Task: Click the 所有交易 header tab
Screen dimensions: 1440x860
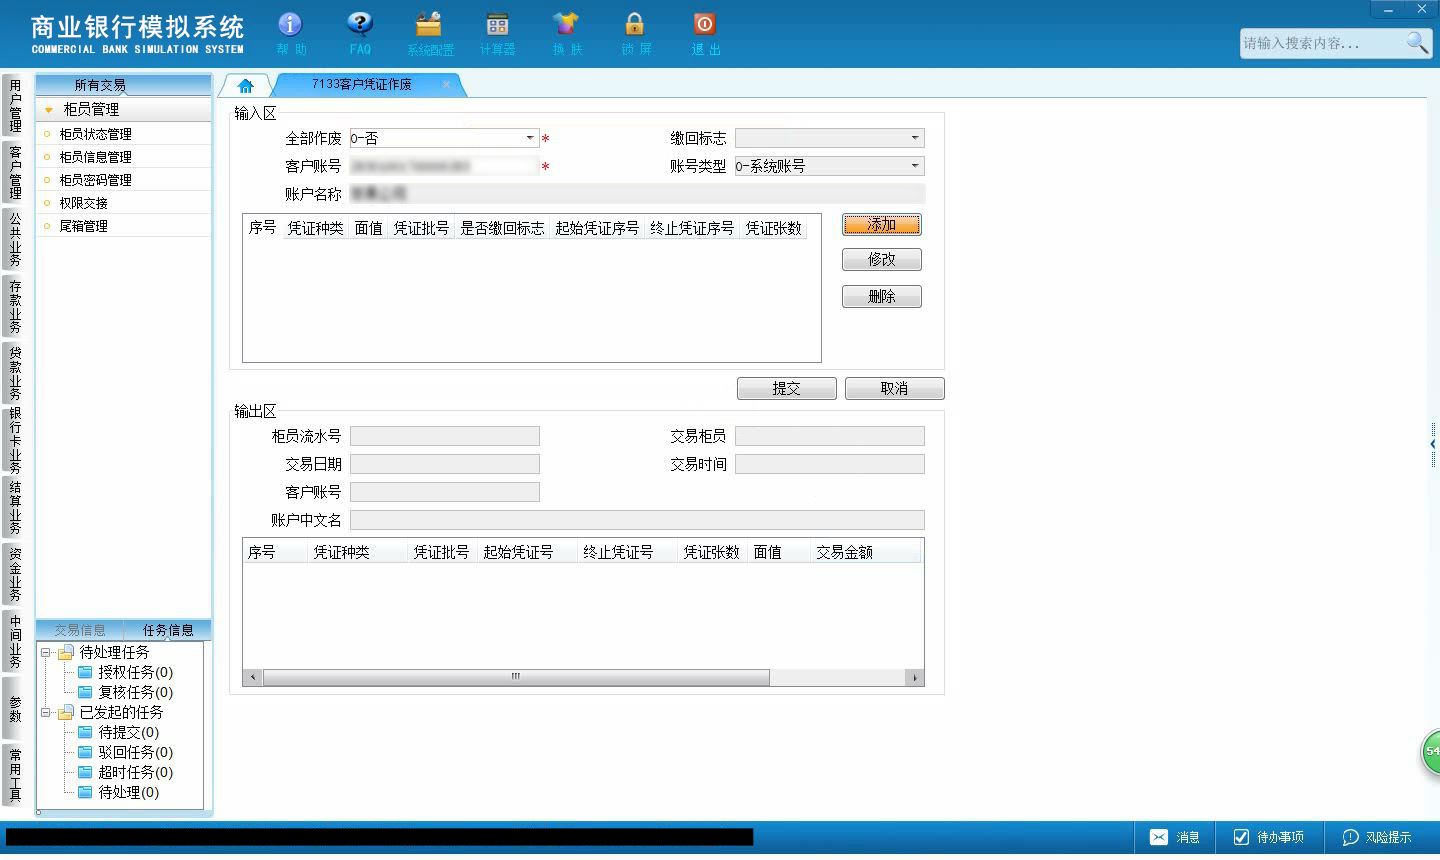Action: point(100,85)
